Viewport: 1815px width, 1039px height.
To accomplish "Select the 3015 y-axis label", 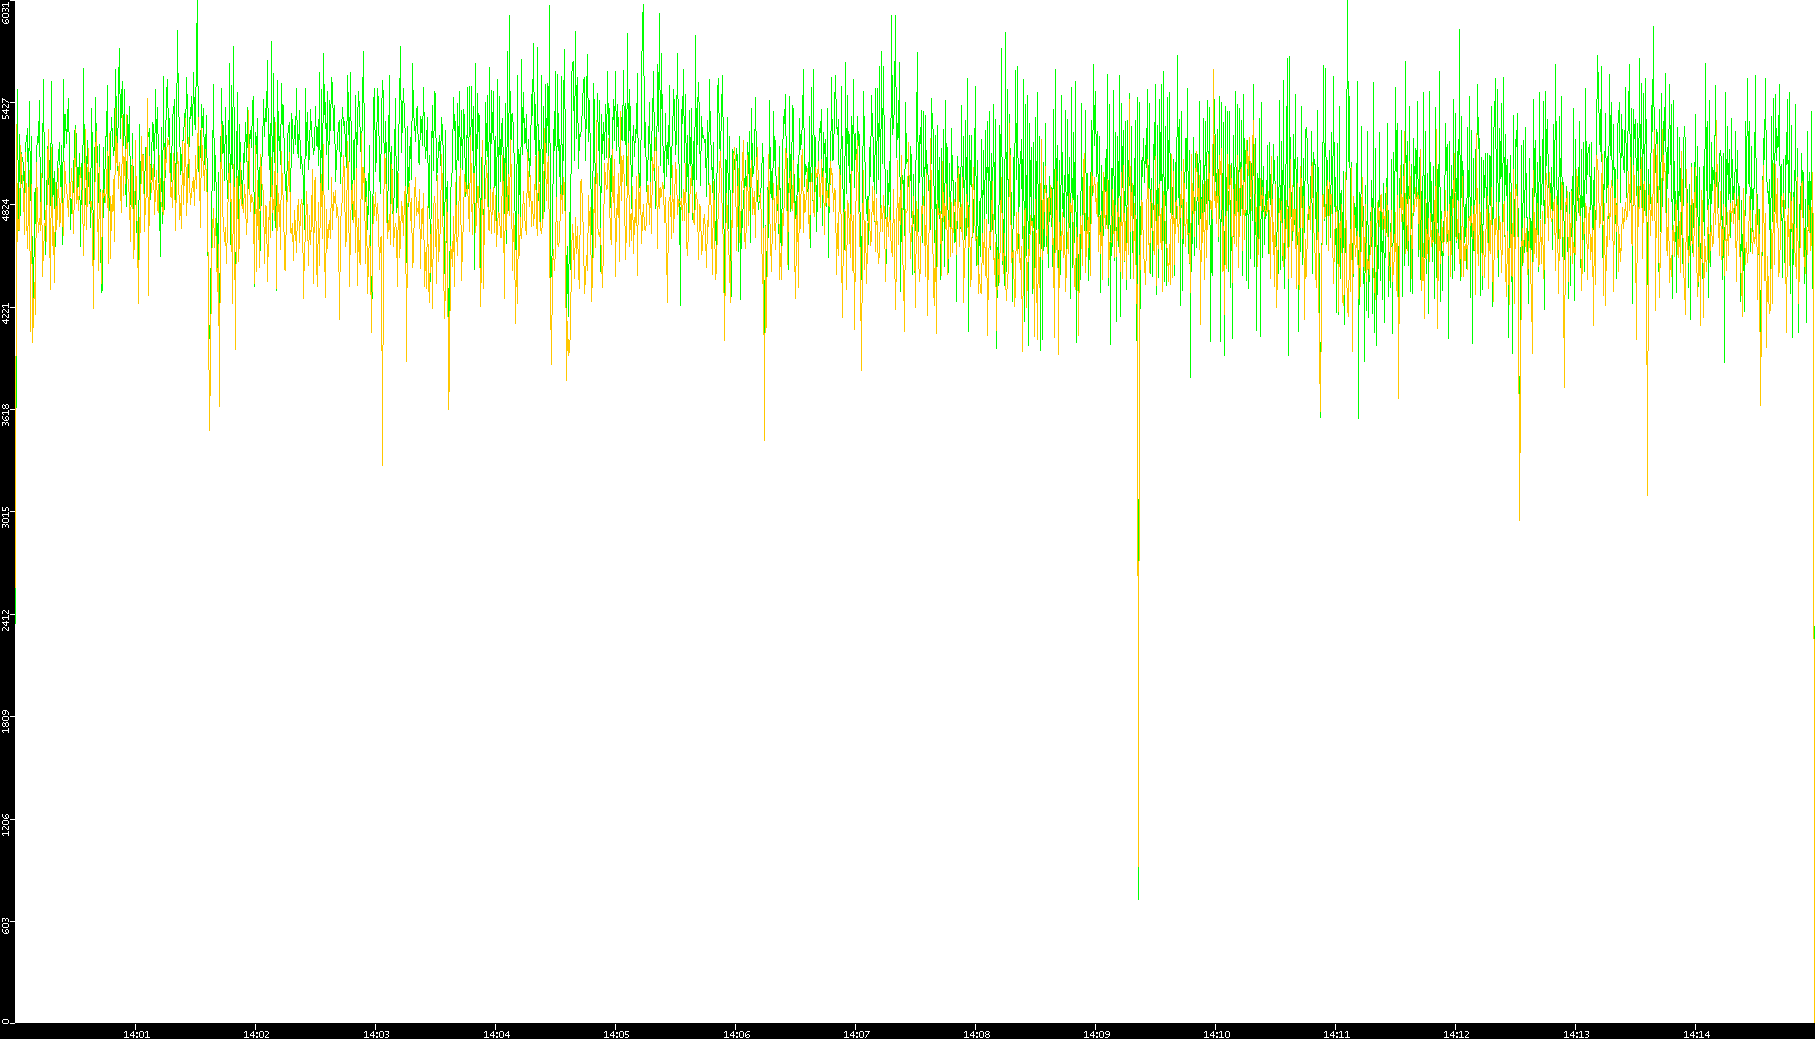I will click(6, 518).
